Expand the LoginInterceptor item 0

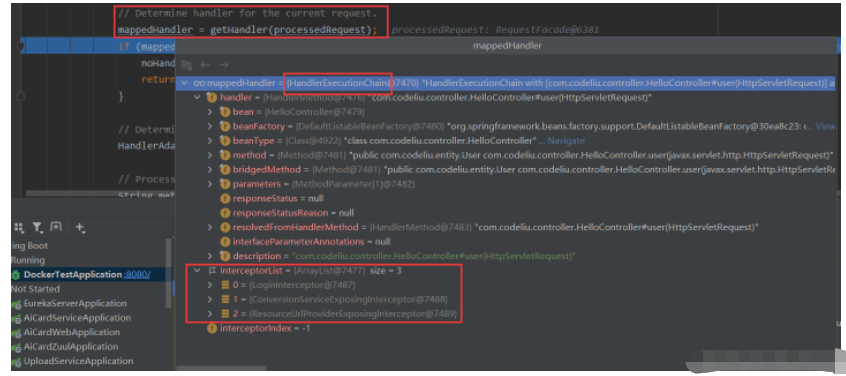point(210,284)
